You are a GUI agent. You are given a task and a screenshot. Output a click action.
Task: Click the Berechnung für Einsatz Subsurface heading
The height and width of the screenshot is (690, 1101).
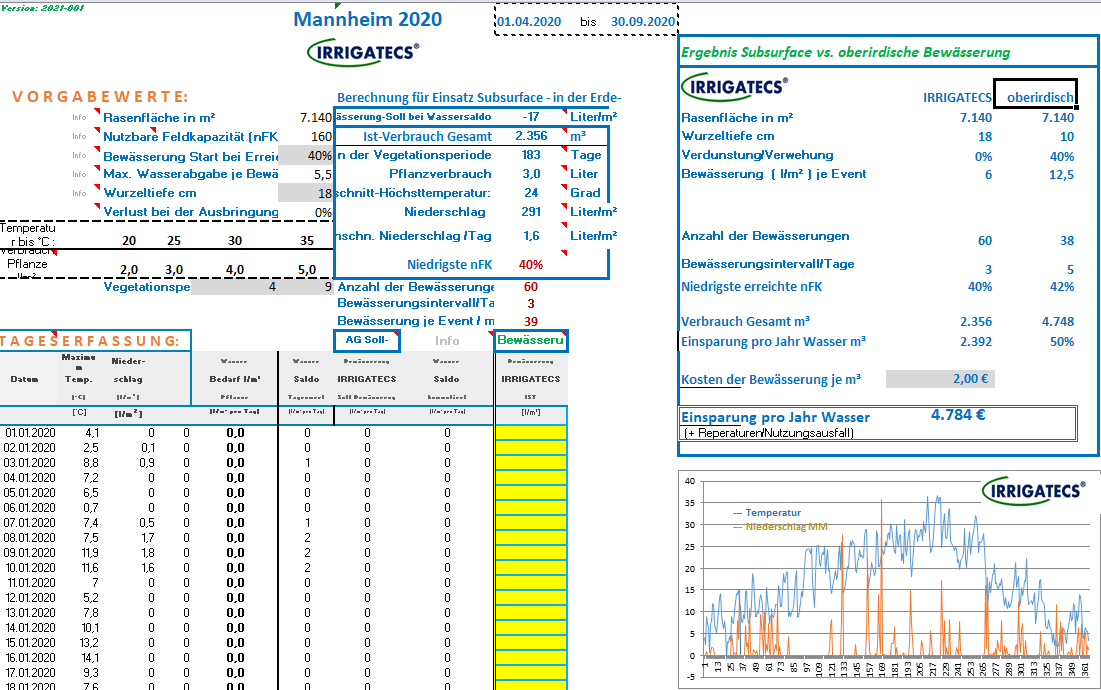479,98
